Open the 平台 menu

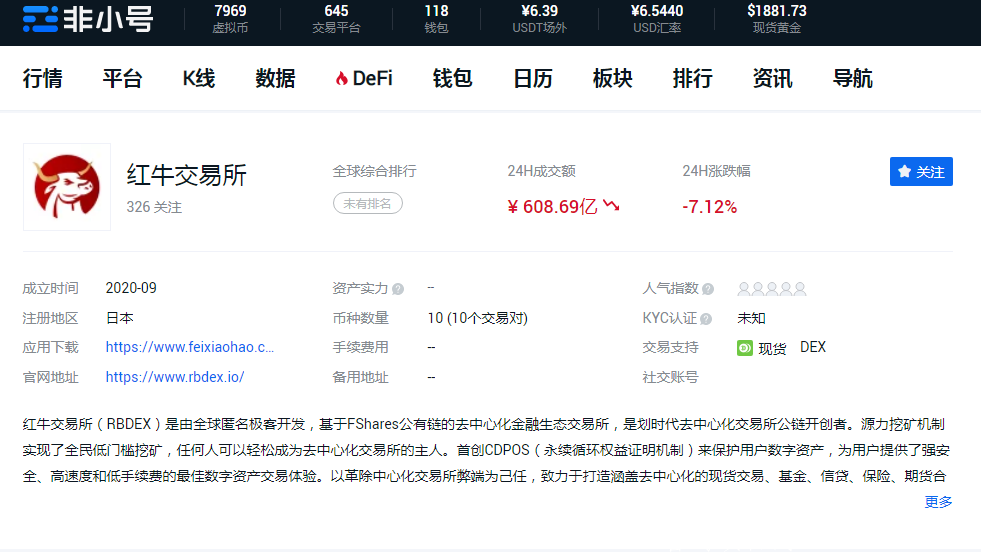coord(123,79)
